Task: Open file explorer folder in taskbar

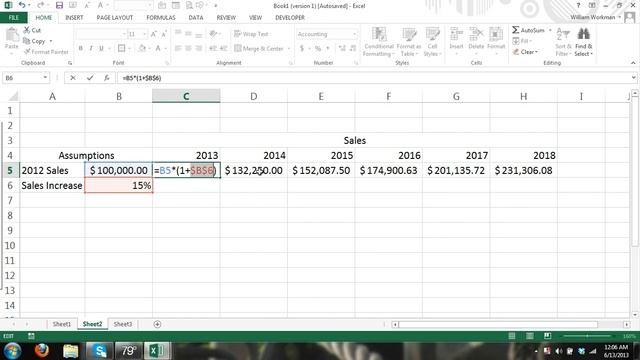Action: [x=71, y=351]
